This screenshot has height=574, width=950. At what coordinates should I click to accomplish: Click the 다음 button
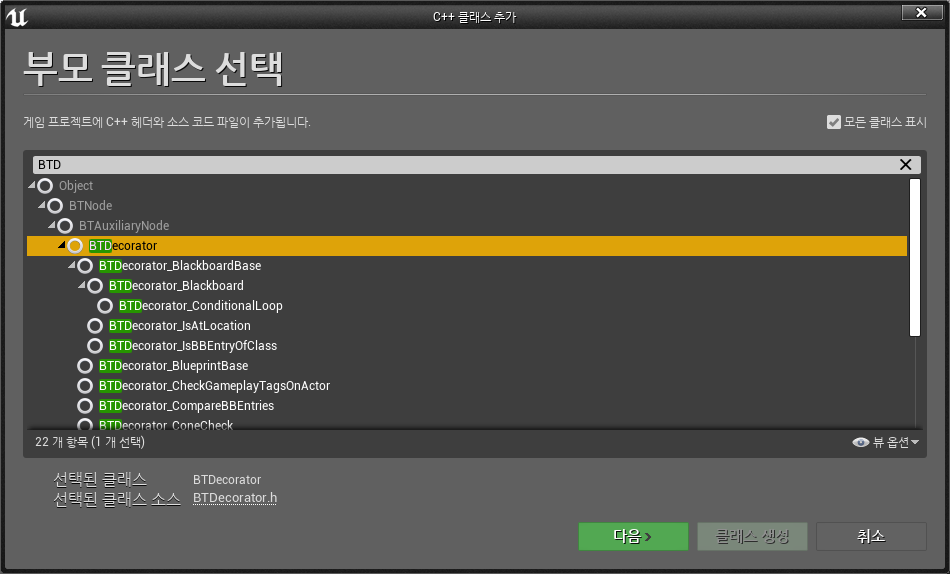click(x=633, y=536)
